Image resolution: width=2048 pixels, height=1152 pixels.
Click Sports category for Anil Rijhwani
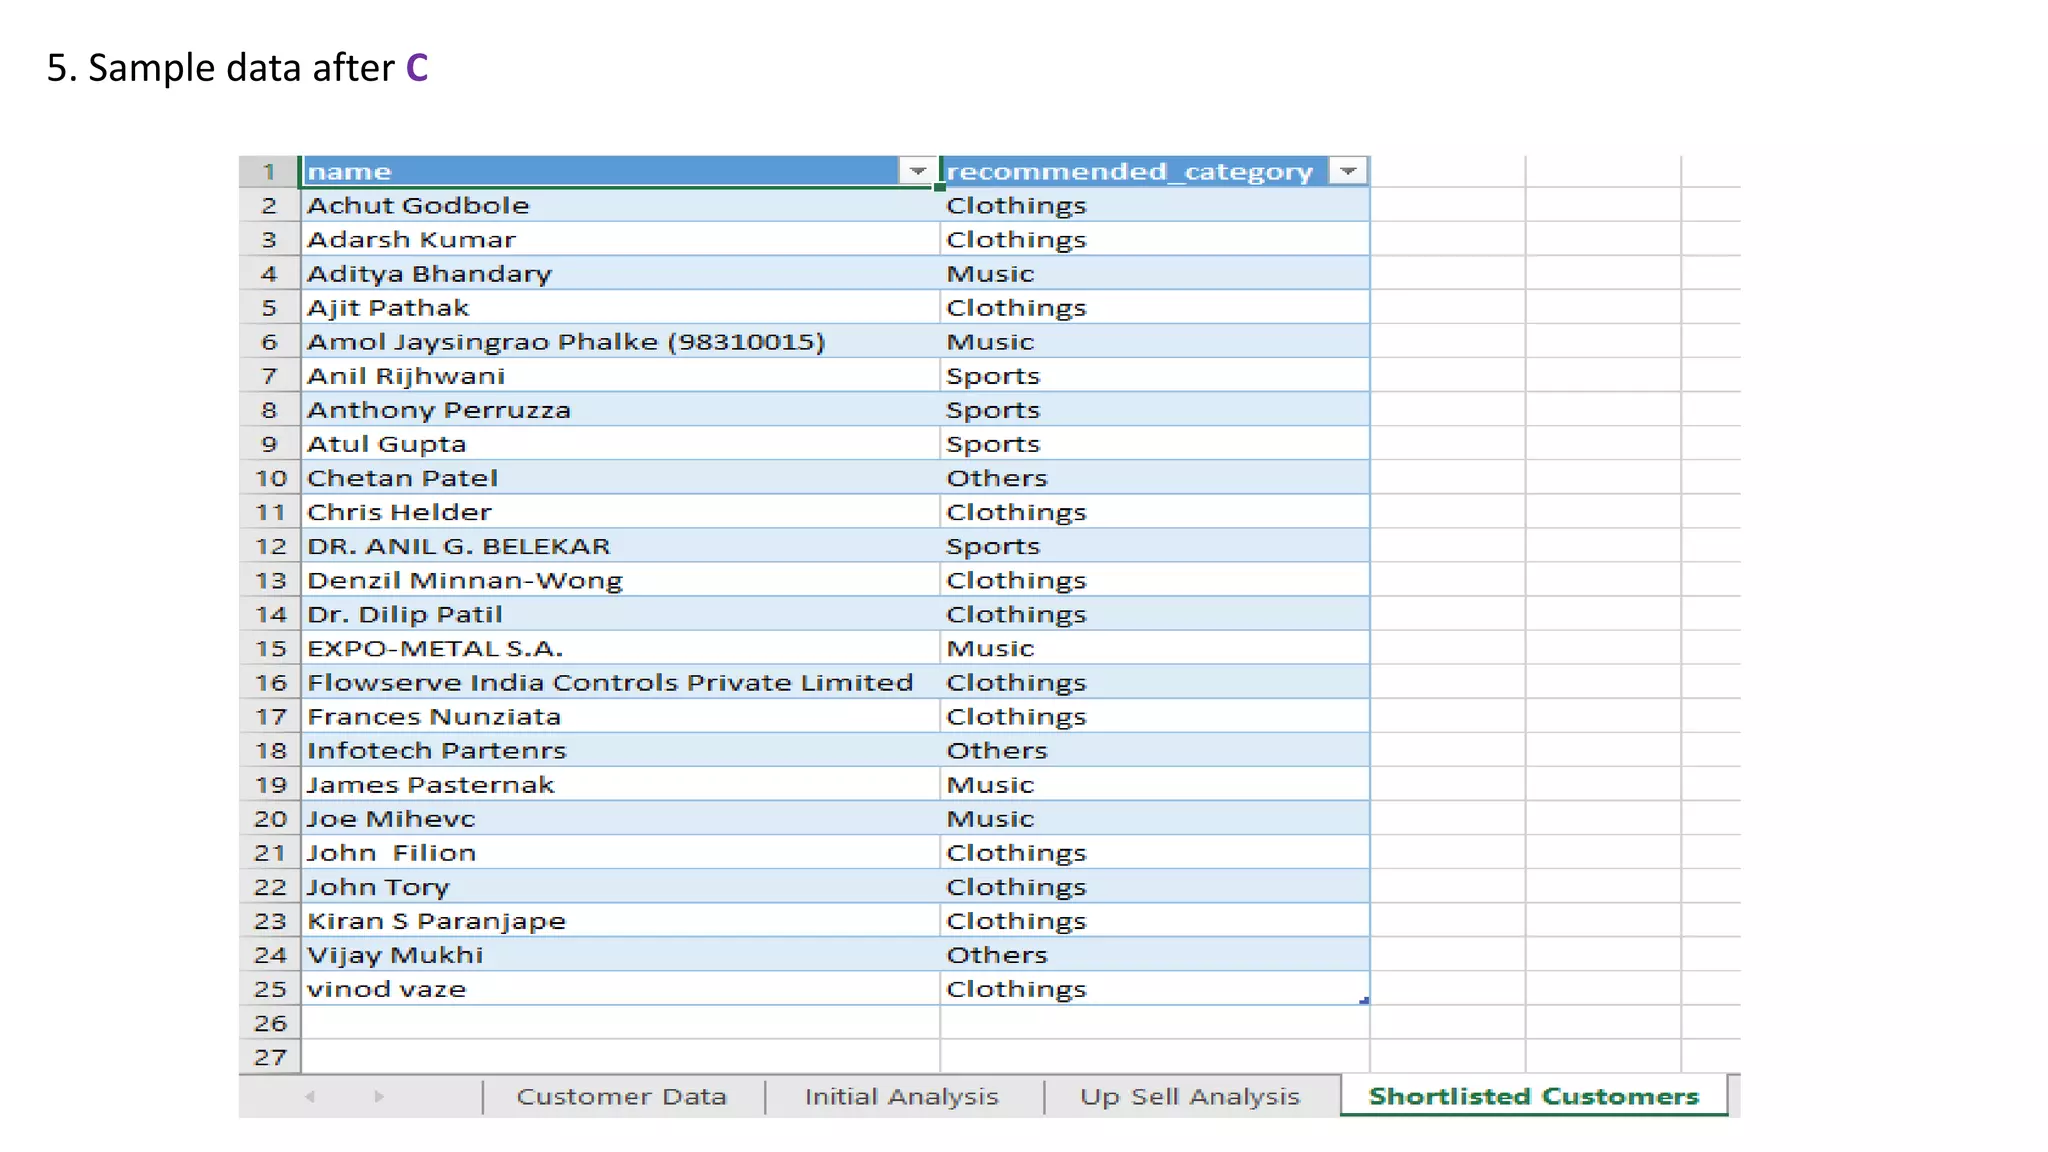[x=1154, y=376]
